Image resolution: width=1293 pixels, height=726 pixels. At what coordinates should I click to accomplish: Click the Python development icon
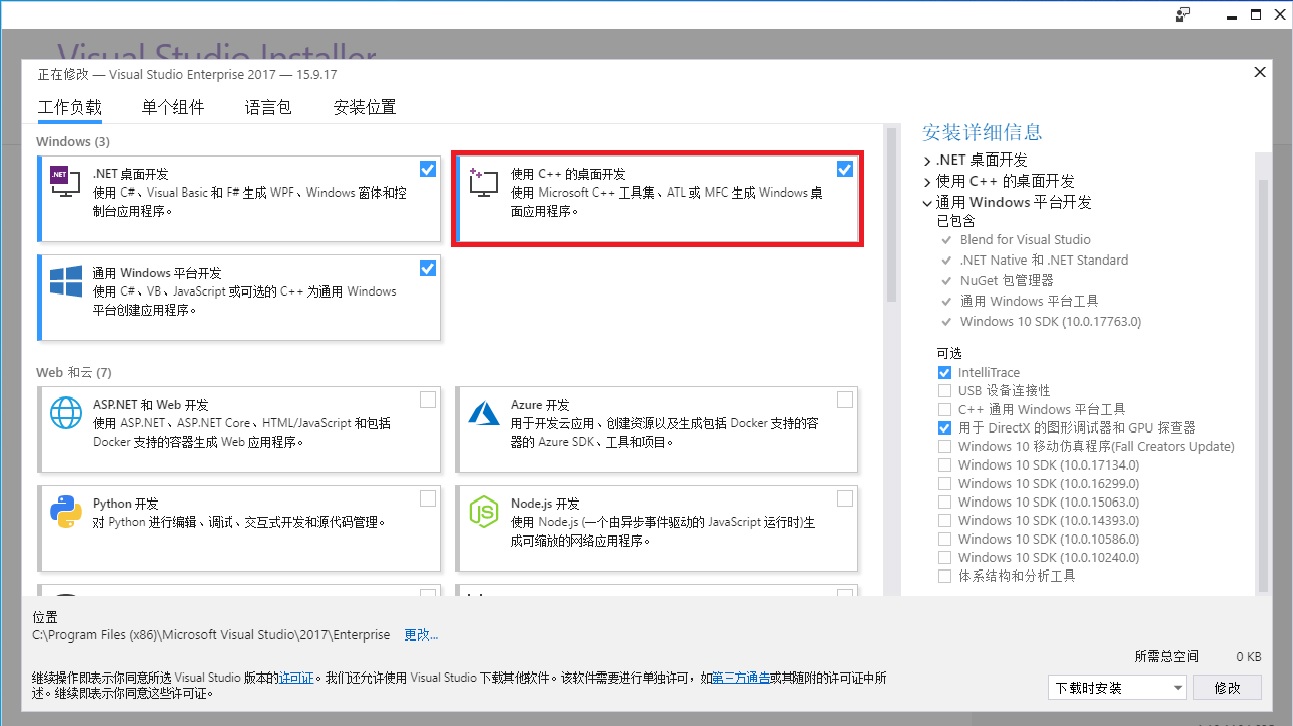click(x=65, y=511)
